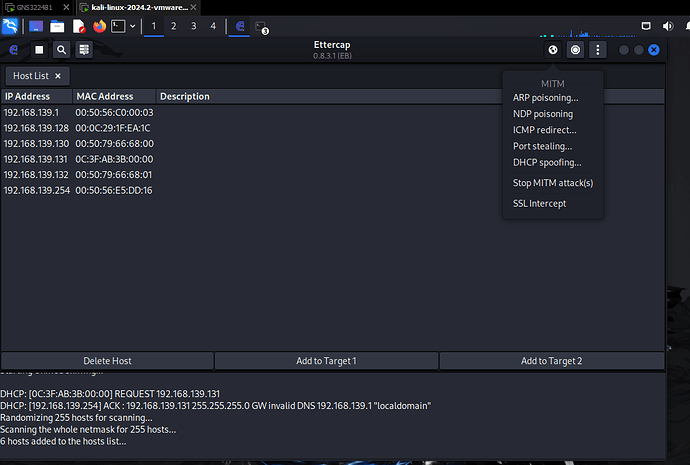
Task: Switch to kali-linux-2024.2-vmware tab
Action: [x=139, y=7]
